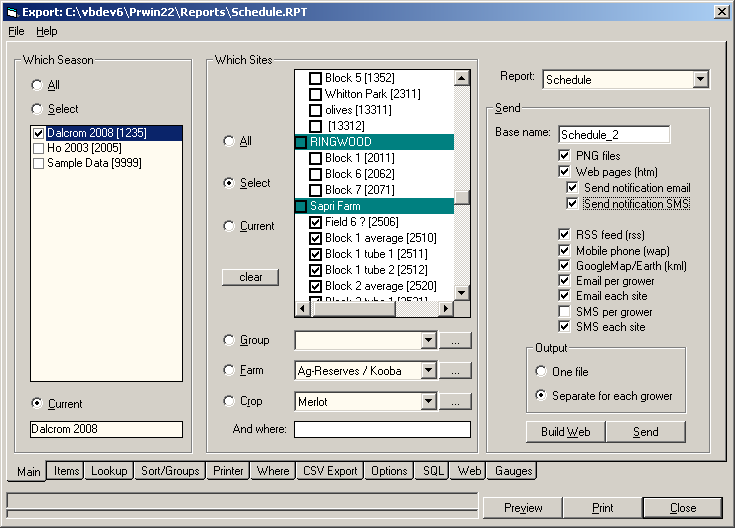Image resolution: width=735 pixels, height=528 pixels.
Task: Uncheck the PNG files option
Action: [566, 156]
